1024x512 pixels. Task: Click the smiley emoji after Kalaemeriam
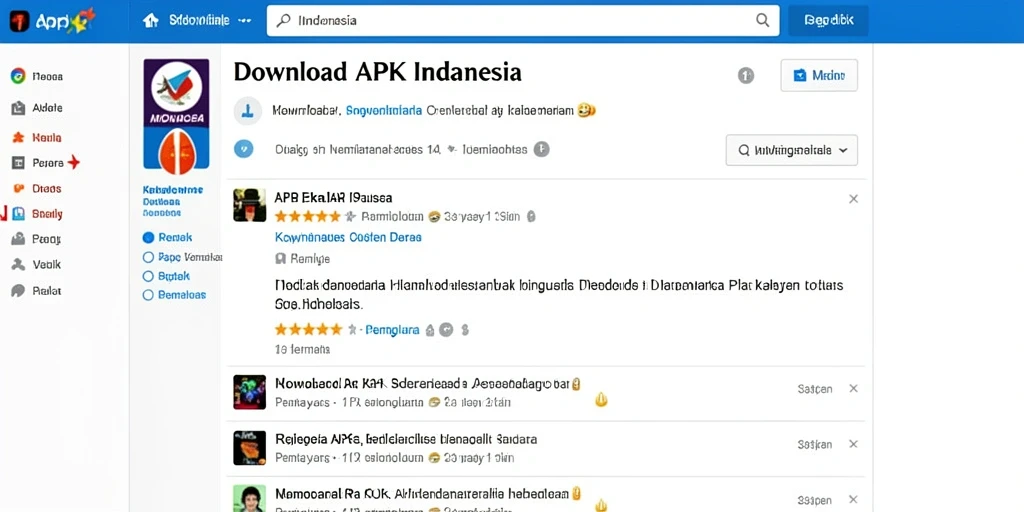(586, 110)
